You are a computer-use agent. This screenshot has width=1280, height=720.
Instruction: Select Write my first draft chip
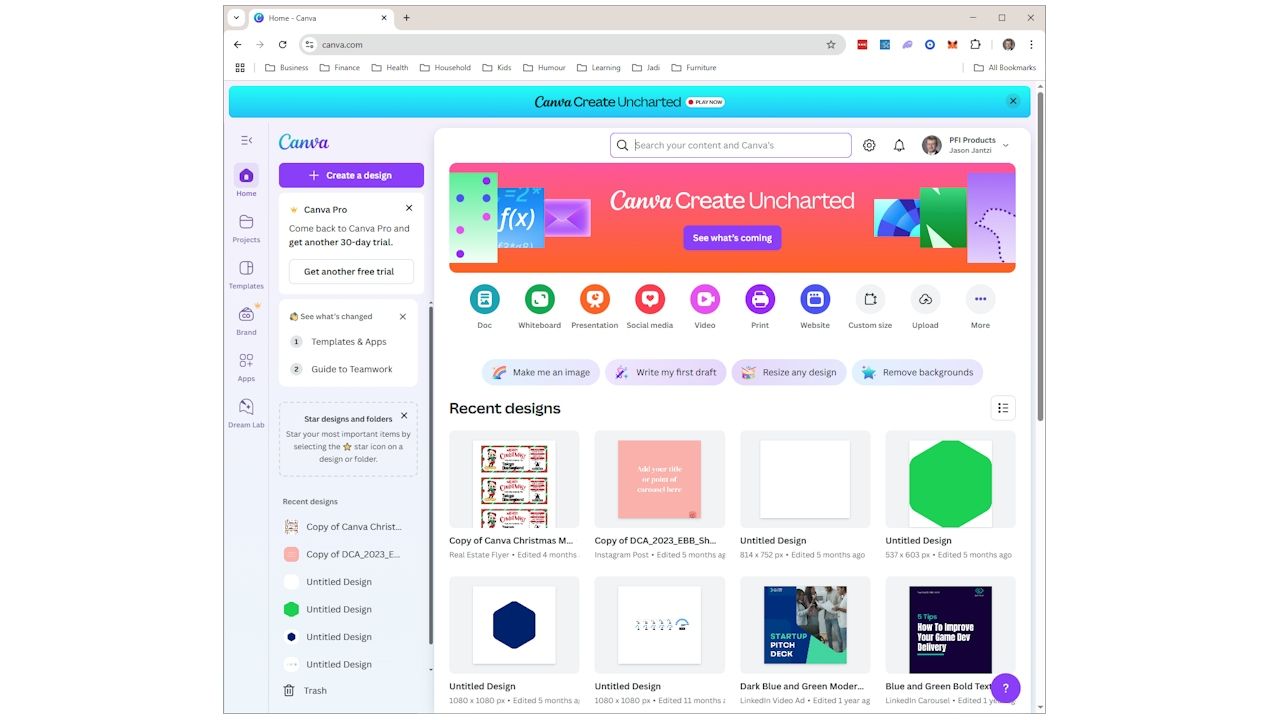(x=666, y=372)
